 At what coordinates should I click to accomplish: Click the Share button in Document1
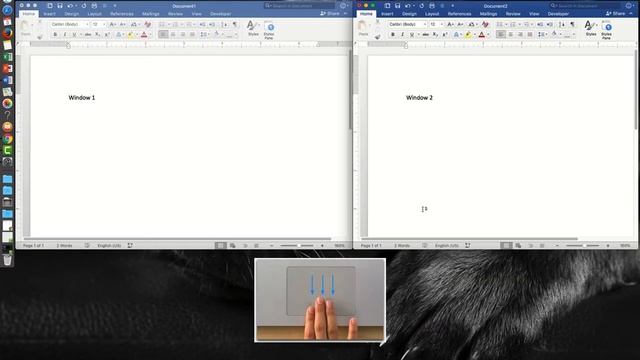(x=330, y=13)
